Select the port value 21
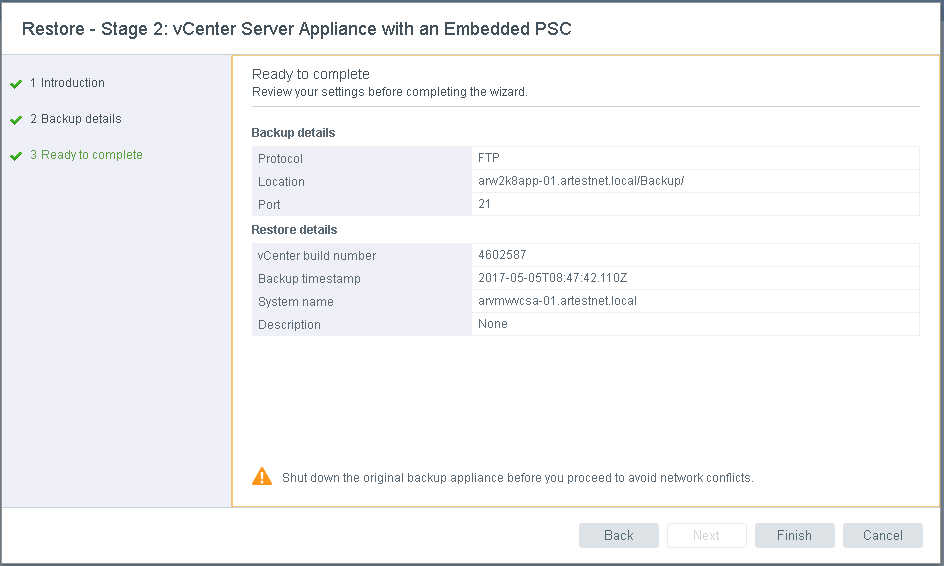The height and width of the screenshot is (566, 944). click(484, 204)
